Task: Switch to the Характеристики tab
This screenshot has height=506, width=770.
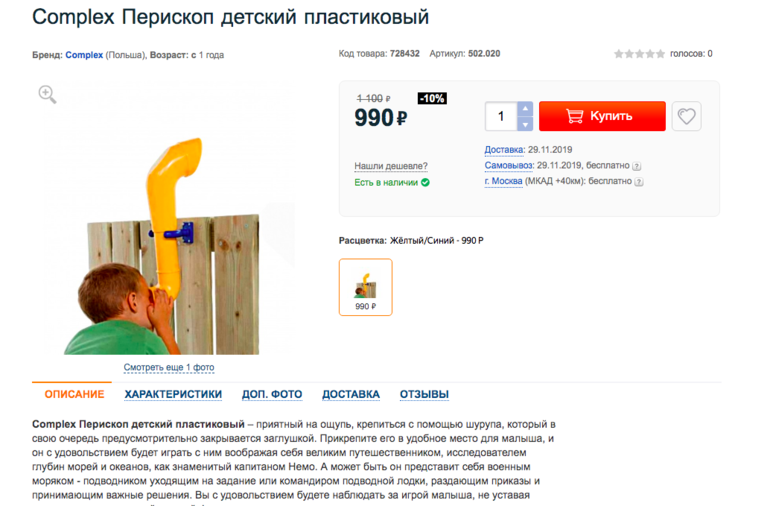Action: click(173, 394)
